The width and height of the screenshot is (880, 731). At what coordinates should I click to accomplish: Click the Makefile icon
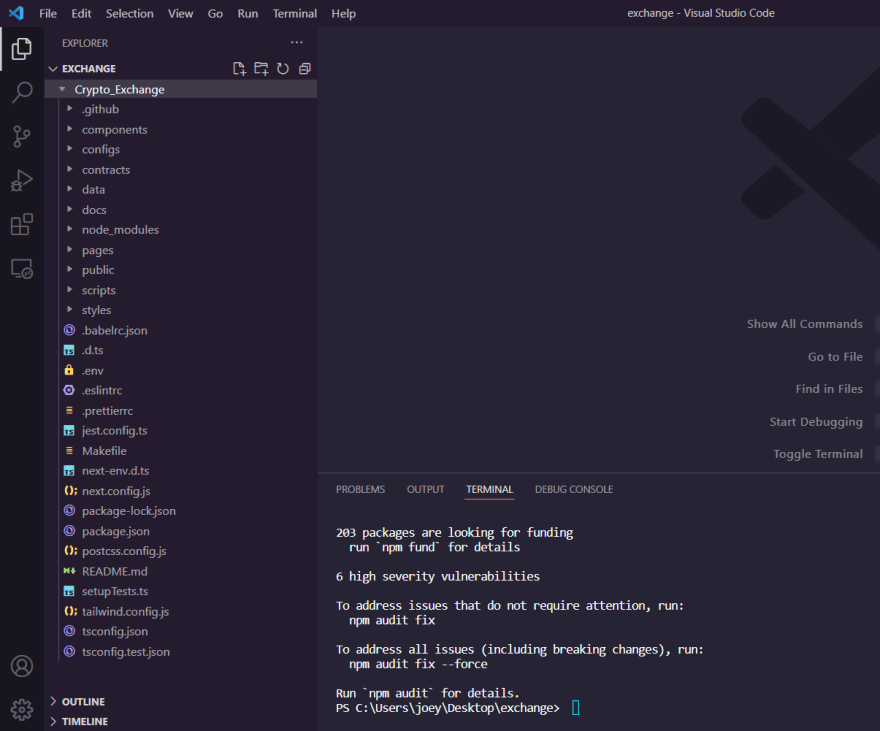point(69,450)
